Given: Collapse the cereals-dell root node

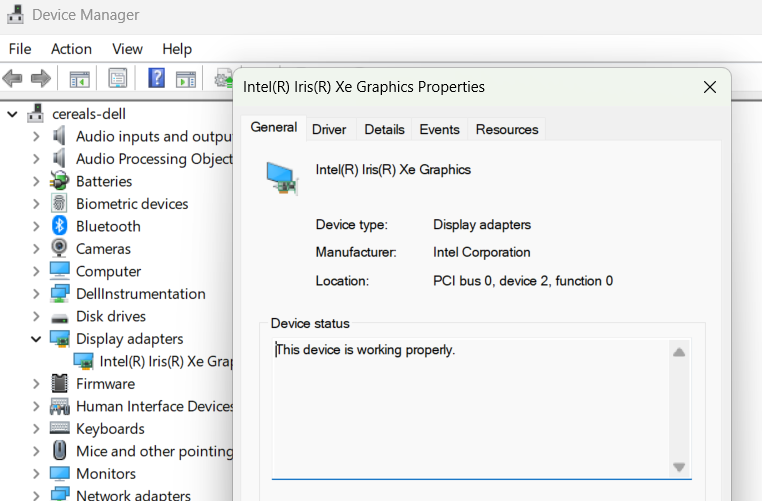Looking at the screenshot, I should pyautogui.click(x=12, y=114).
